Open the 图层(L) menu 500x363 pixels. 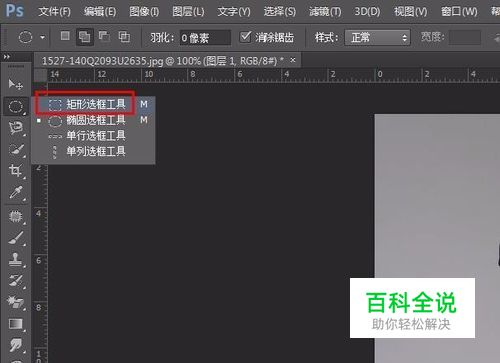click(188, 12)
